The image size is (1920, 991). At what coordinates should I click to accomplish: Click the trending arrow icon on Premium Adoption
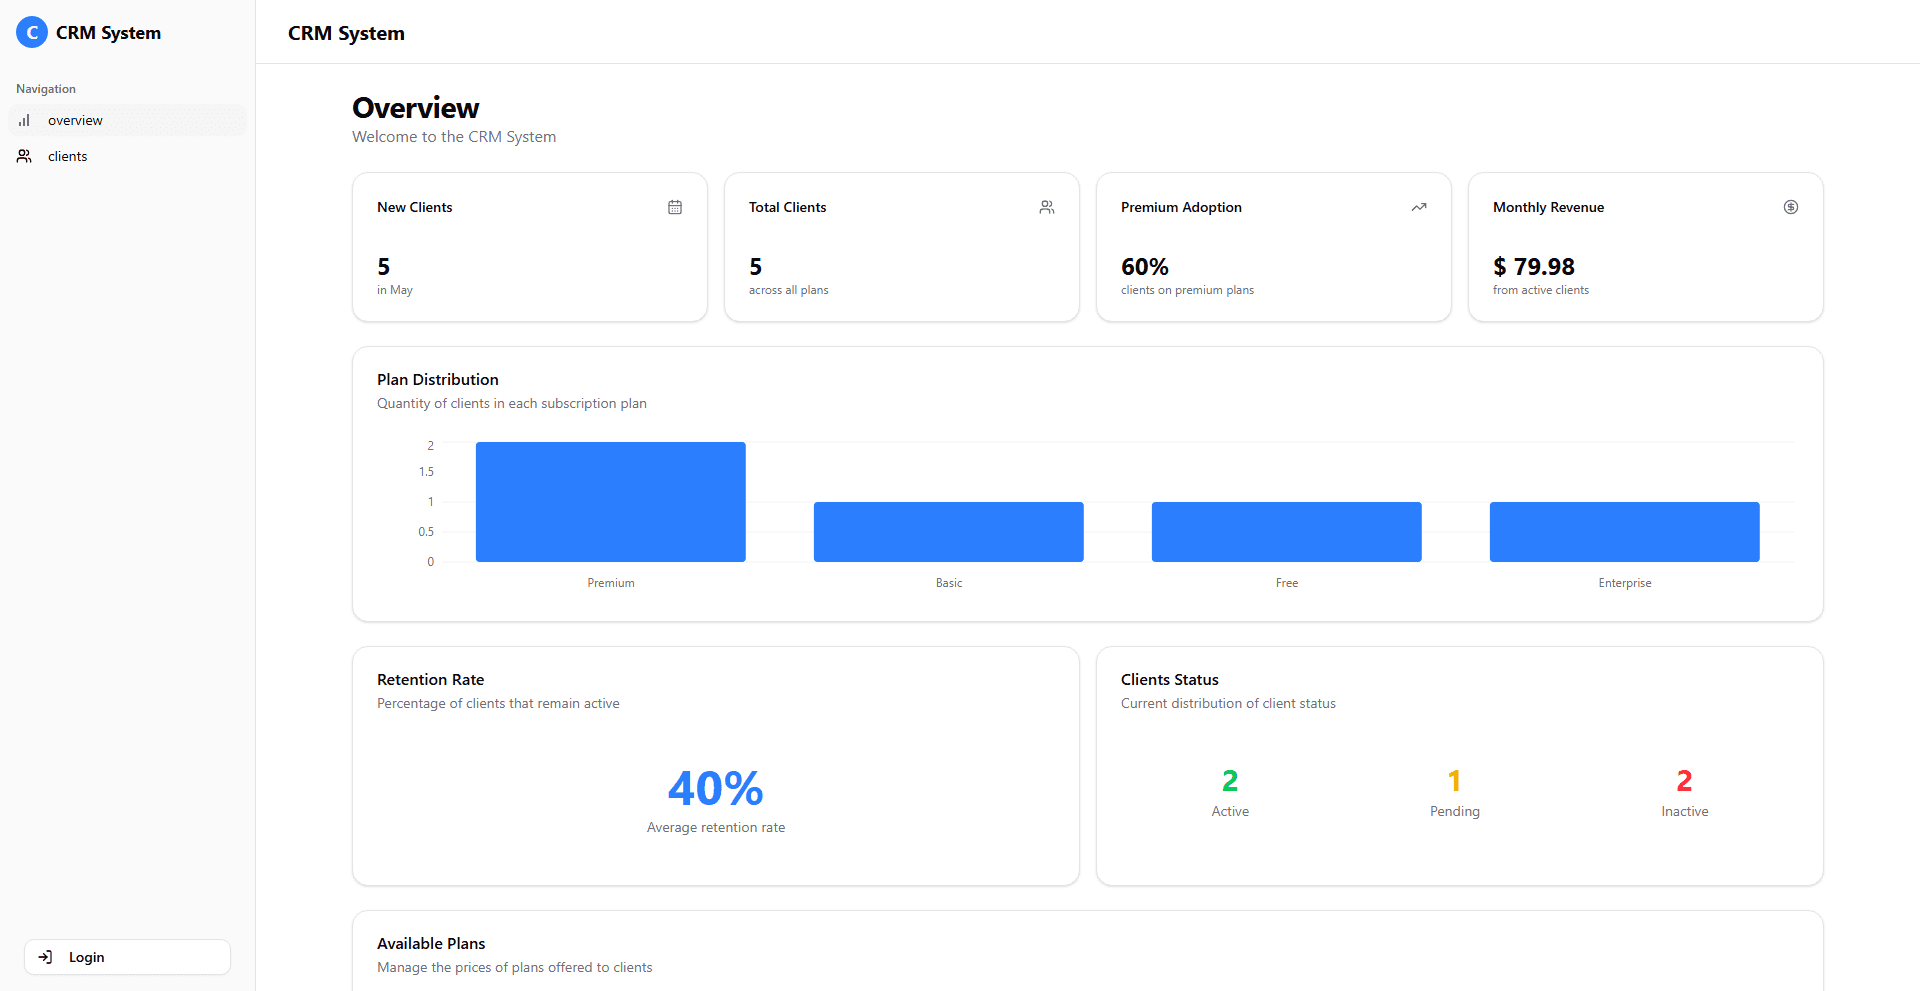point(1419,207)
